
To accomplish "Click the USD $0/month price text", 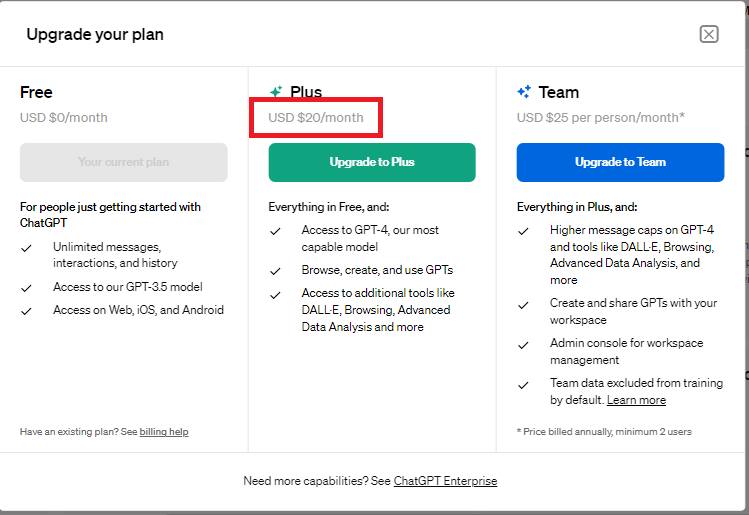I will click(64, 118).
